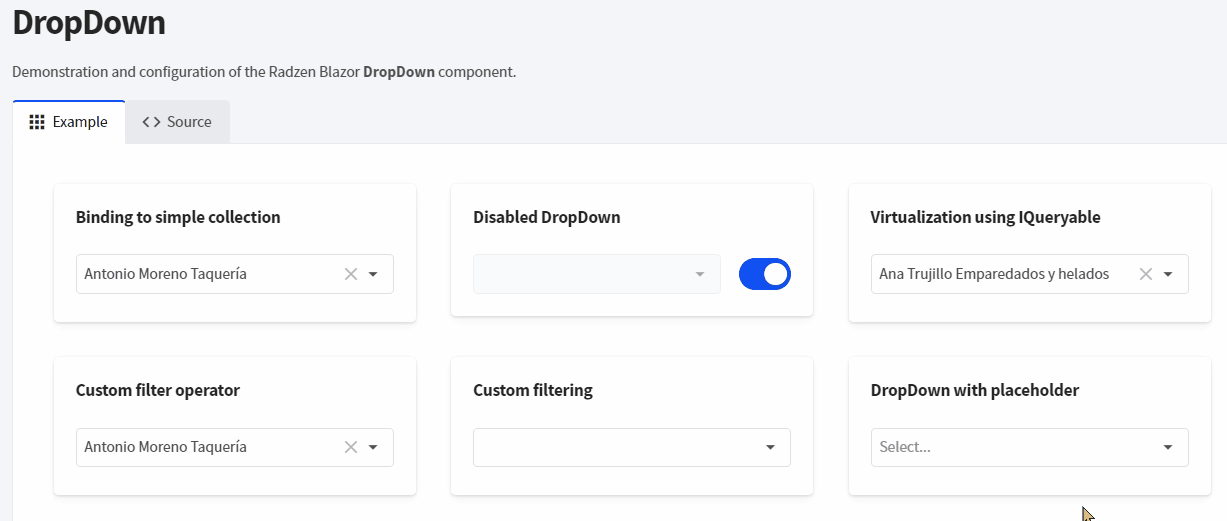
Task: Click the "Select..." placeholder field
Action: click(x=1010, y=447)
